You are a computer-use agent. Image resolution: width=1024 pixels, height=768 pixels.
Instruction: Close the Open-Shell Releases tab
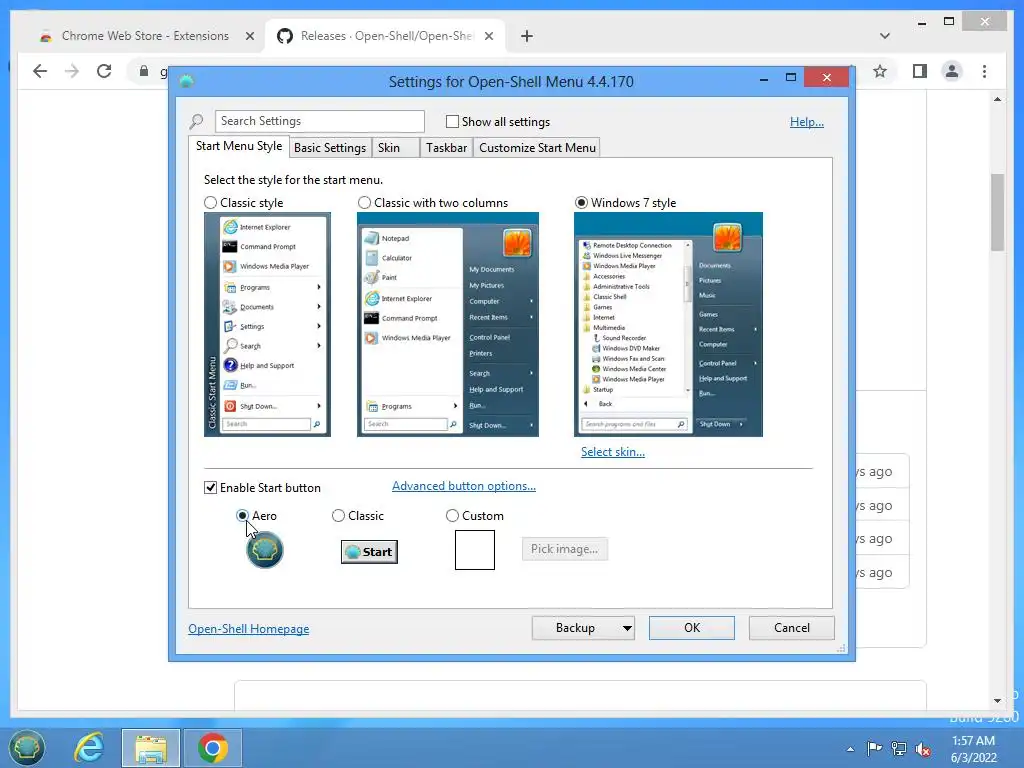pyautogui.click(x=488, y=36)
